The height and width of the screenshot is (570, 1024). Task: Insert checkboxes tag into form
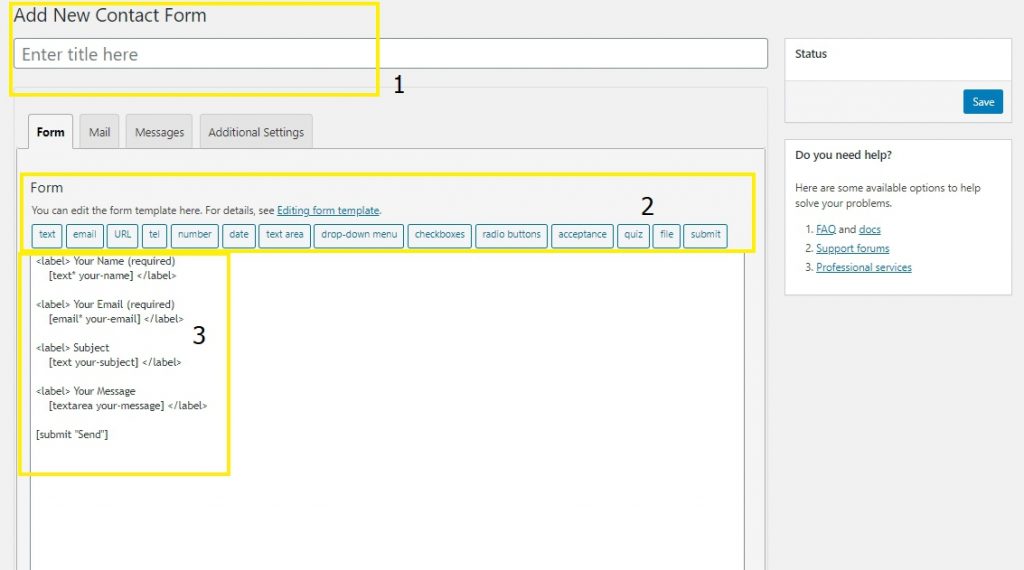point(440,235)
